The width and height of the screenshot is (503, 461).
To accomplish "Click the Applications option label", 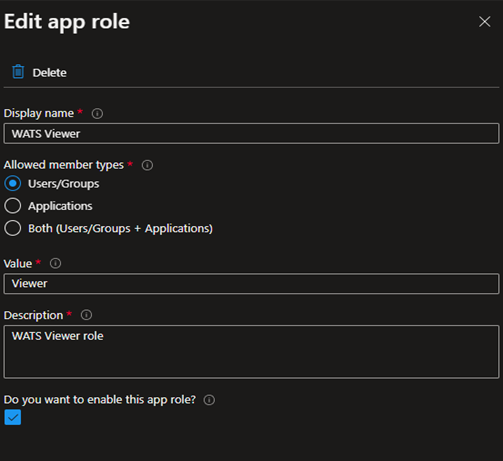I will click(60, 206).
